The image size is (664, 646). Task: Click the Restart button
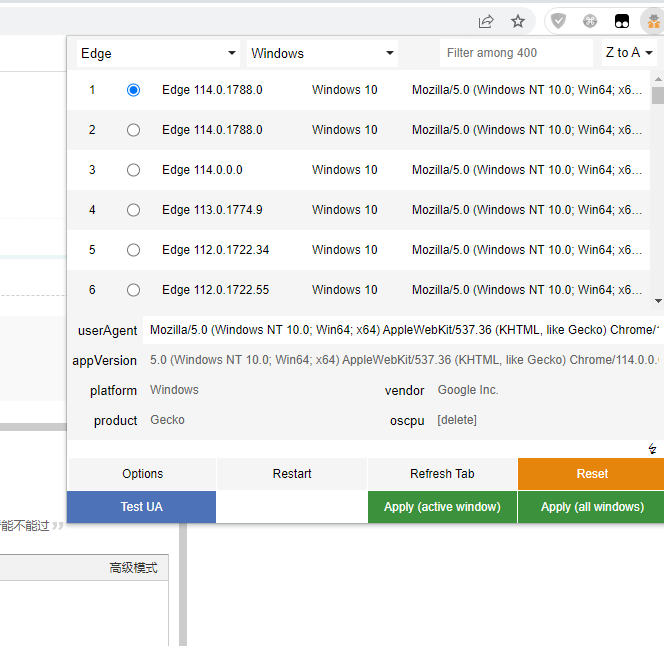pos(292,474)
